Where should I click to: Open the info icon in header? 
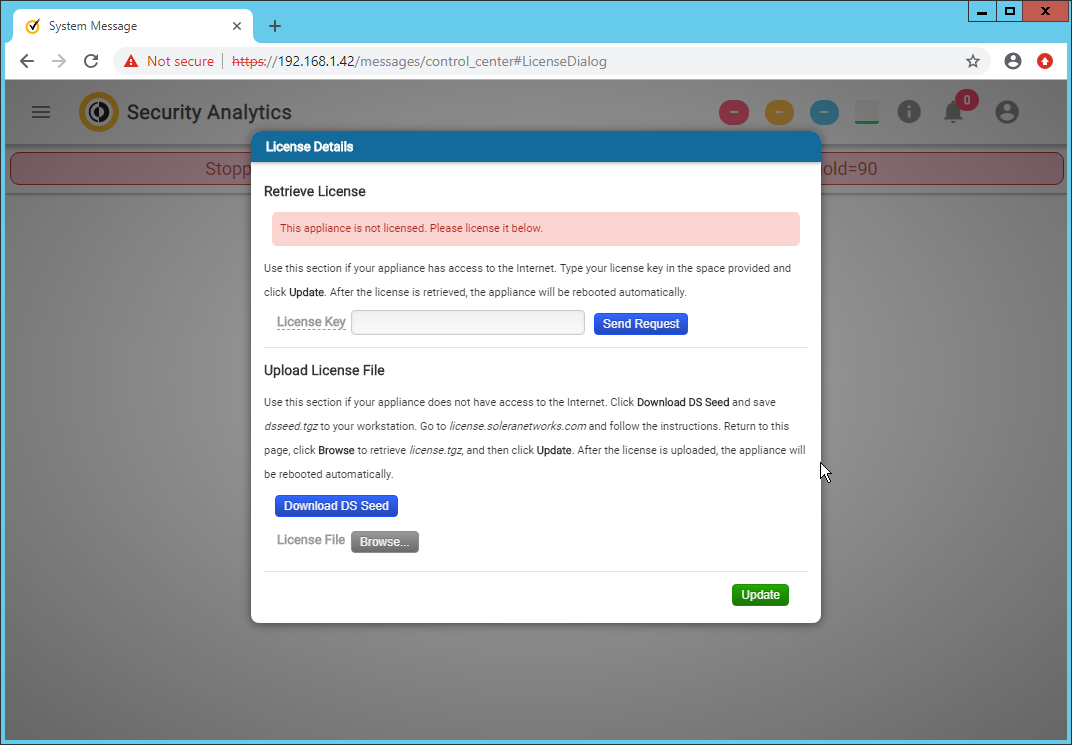tap(908, 112)
